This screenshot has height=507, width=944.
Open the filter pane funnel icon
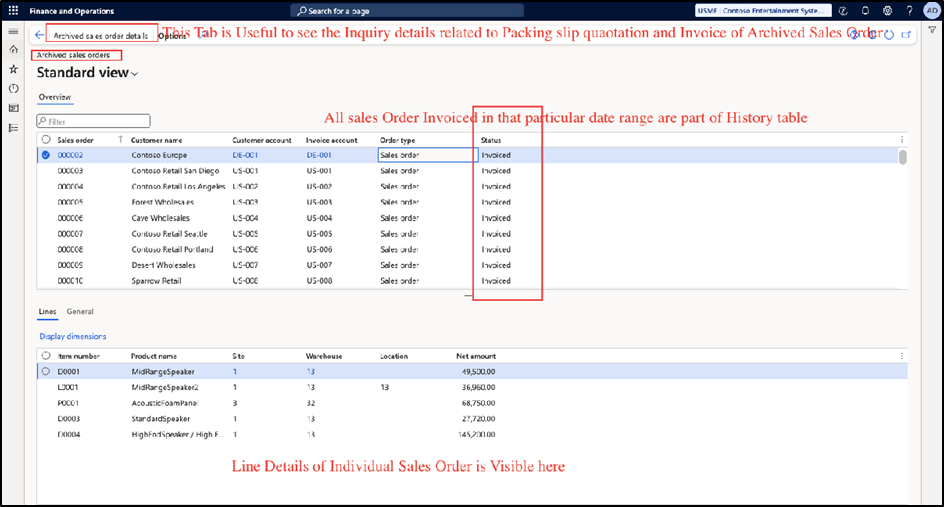click(x=932, y=31)
